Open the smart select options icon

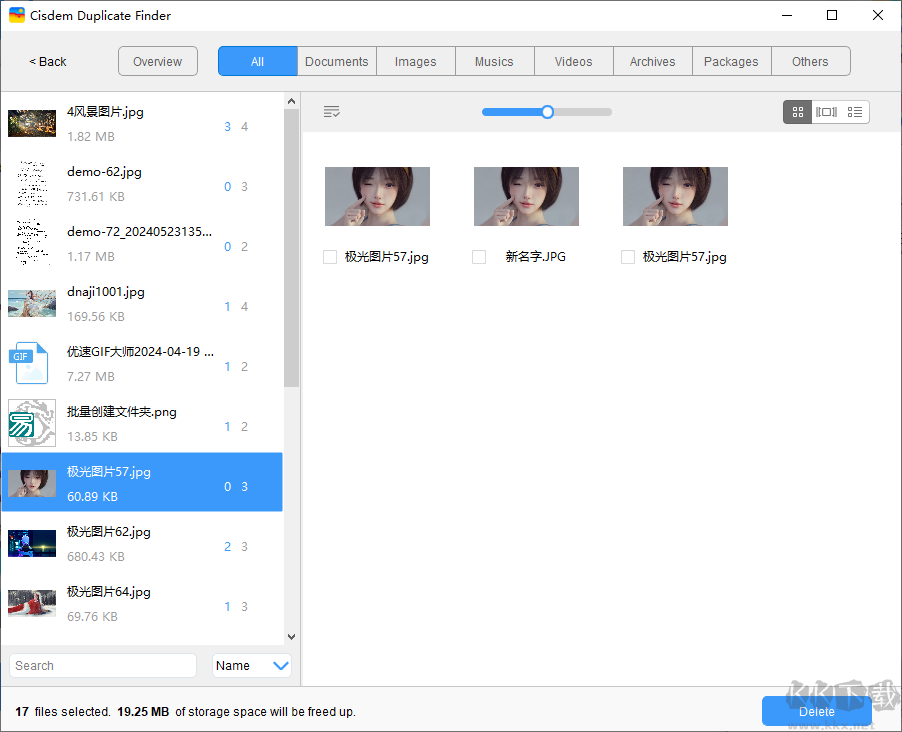coord(331,111)
